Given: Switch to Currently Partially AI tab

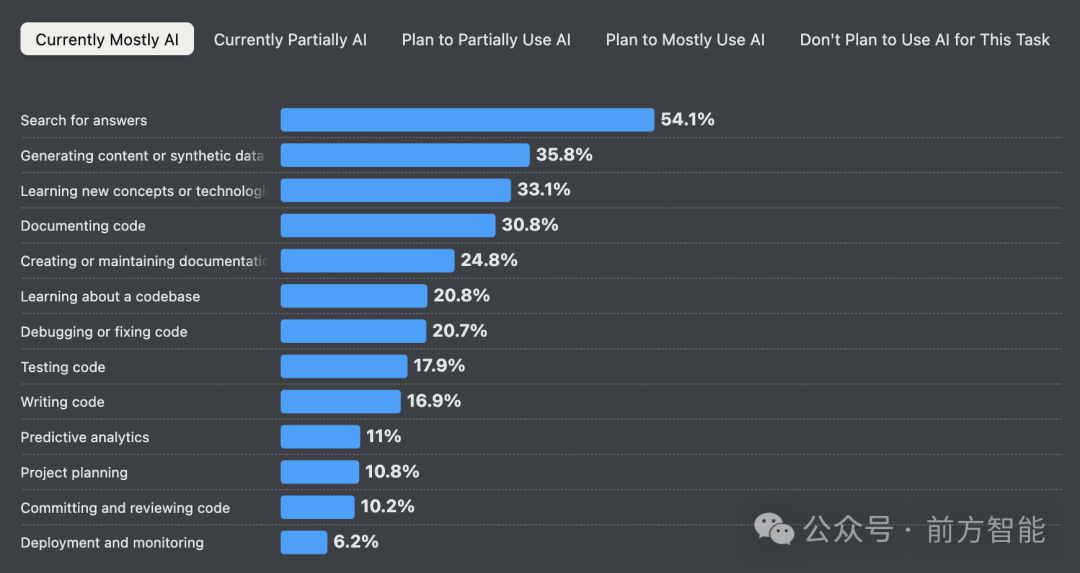Looking at the screenshot, I should coord(290,40).
